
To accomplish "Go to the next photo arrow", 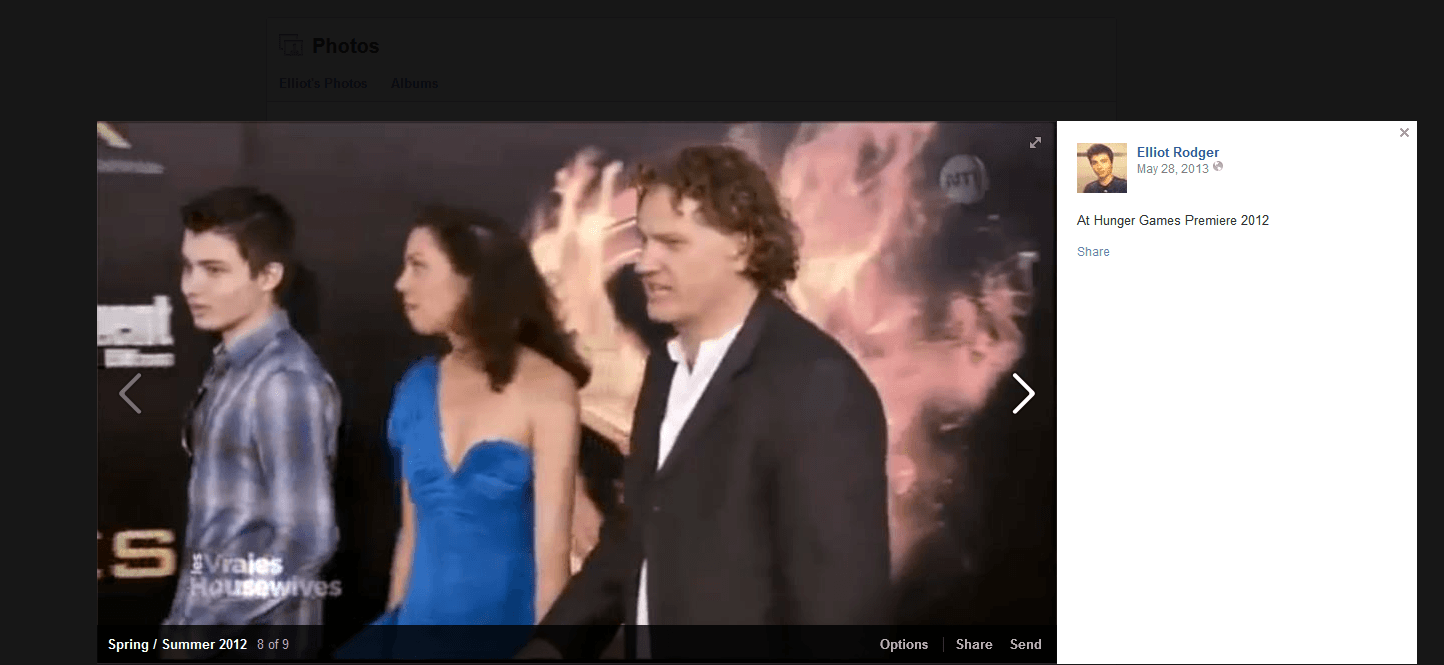I will tap(1023, 393).
